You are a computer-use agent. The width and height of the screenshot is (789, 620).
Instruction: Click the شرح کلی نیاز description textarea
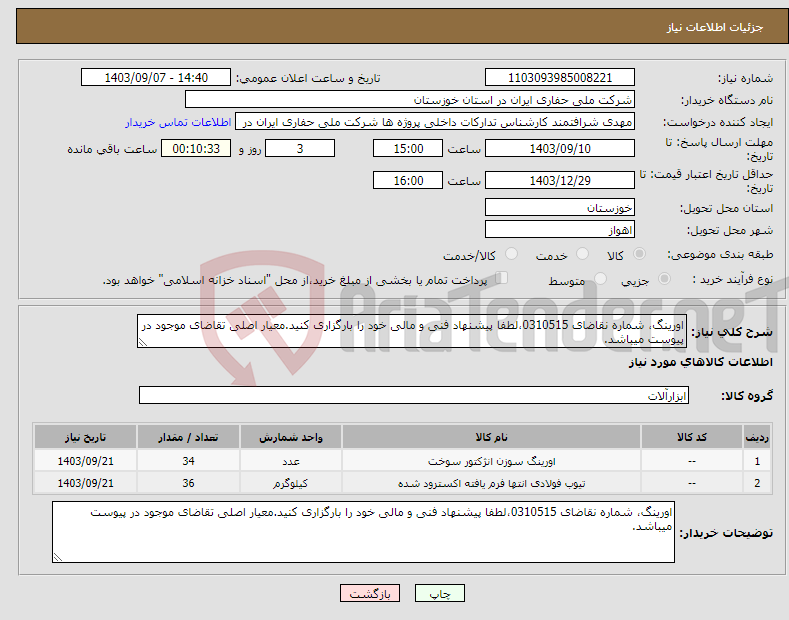(412, 331)
